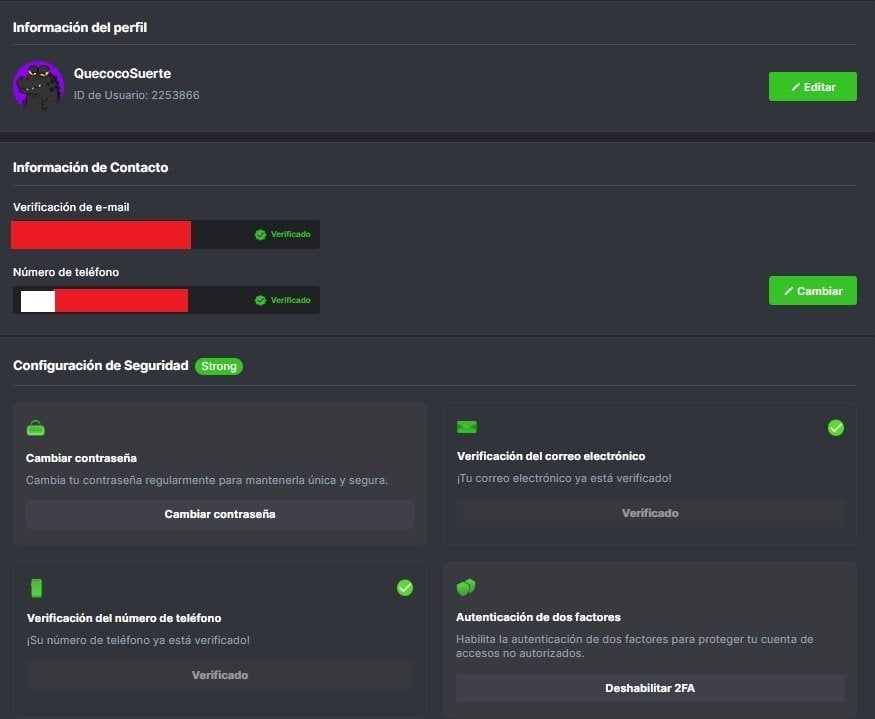875x719 pixels.
Task: Click the green checkmark circle on the email verification card
Action: [836, 428]
